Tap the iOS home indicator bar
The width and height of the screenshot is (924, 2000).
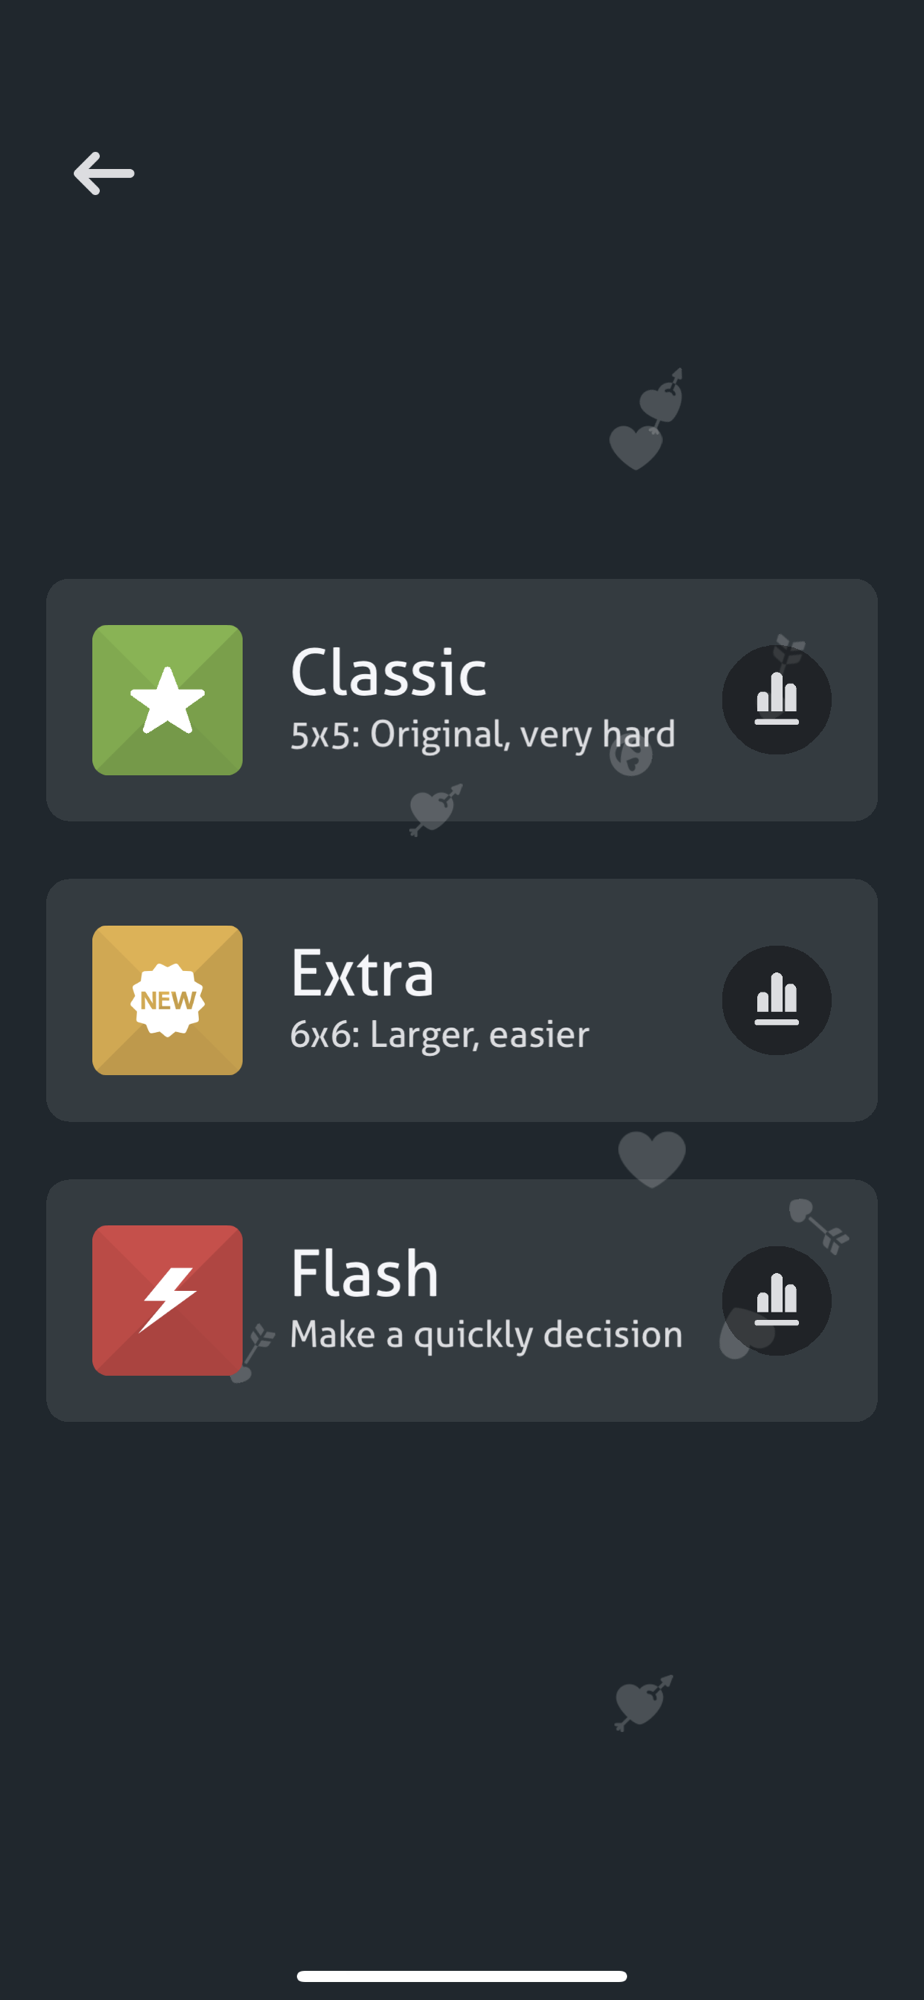coord(462,1976)
